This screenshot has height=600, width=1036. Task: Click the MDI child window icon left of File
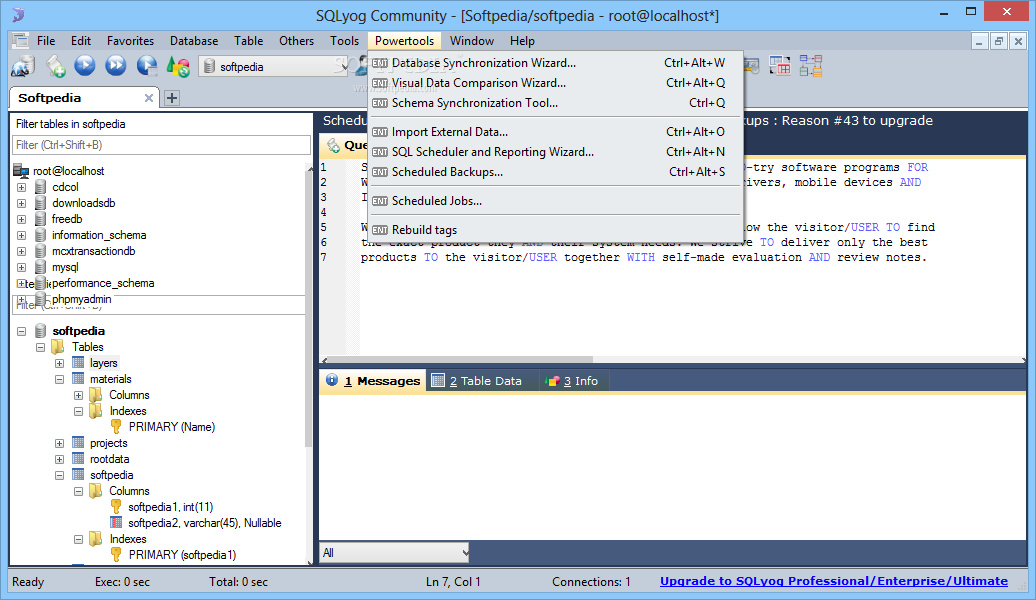coord(20,40)
